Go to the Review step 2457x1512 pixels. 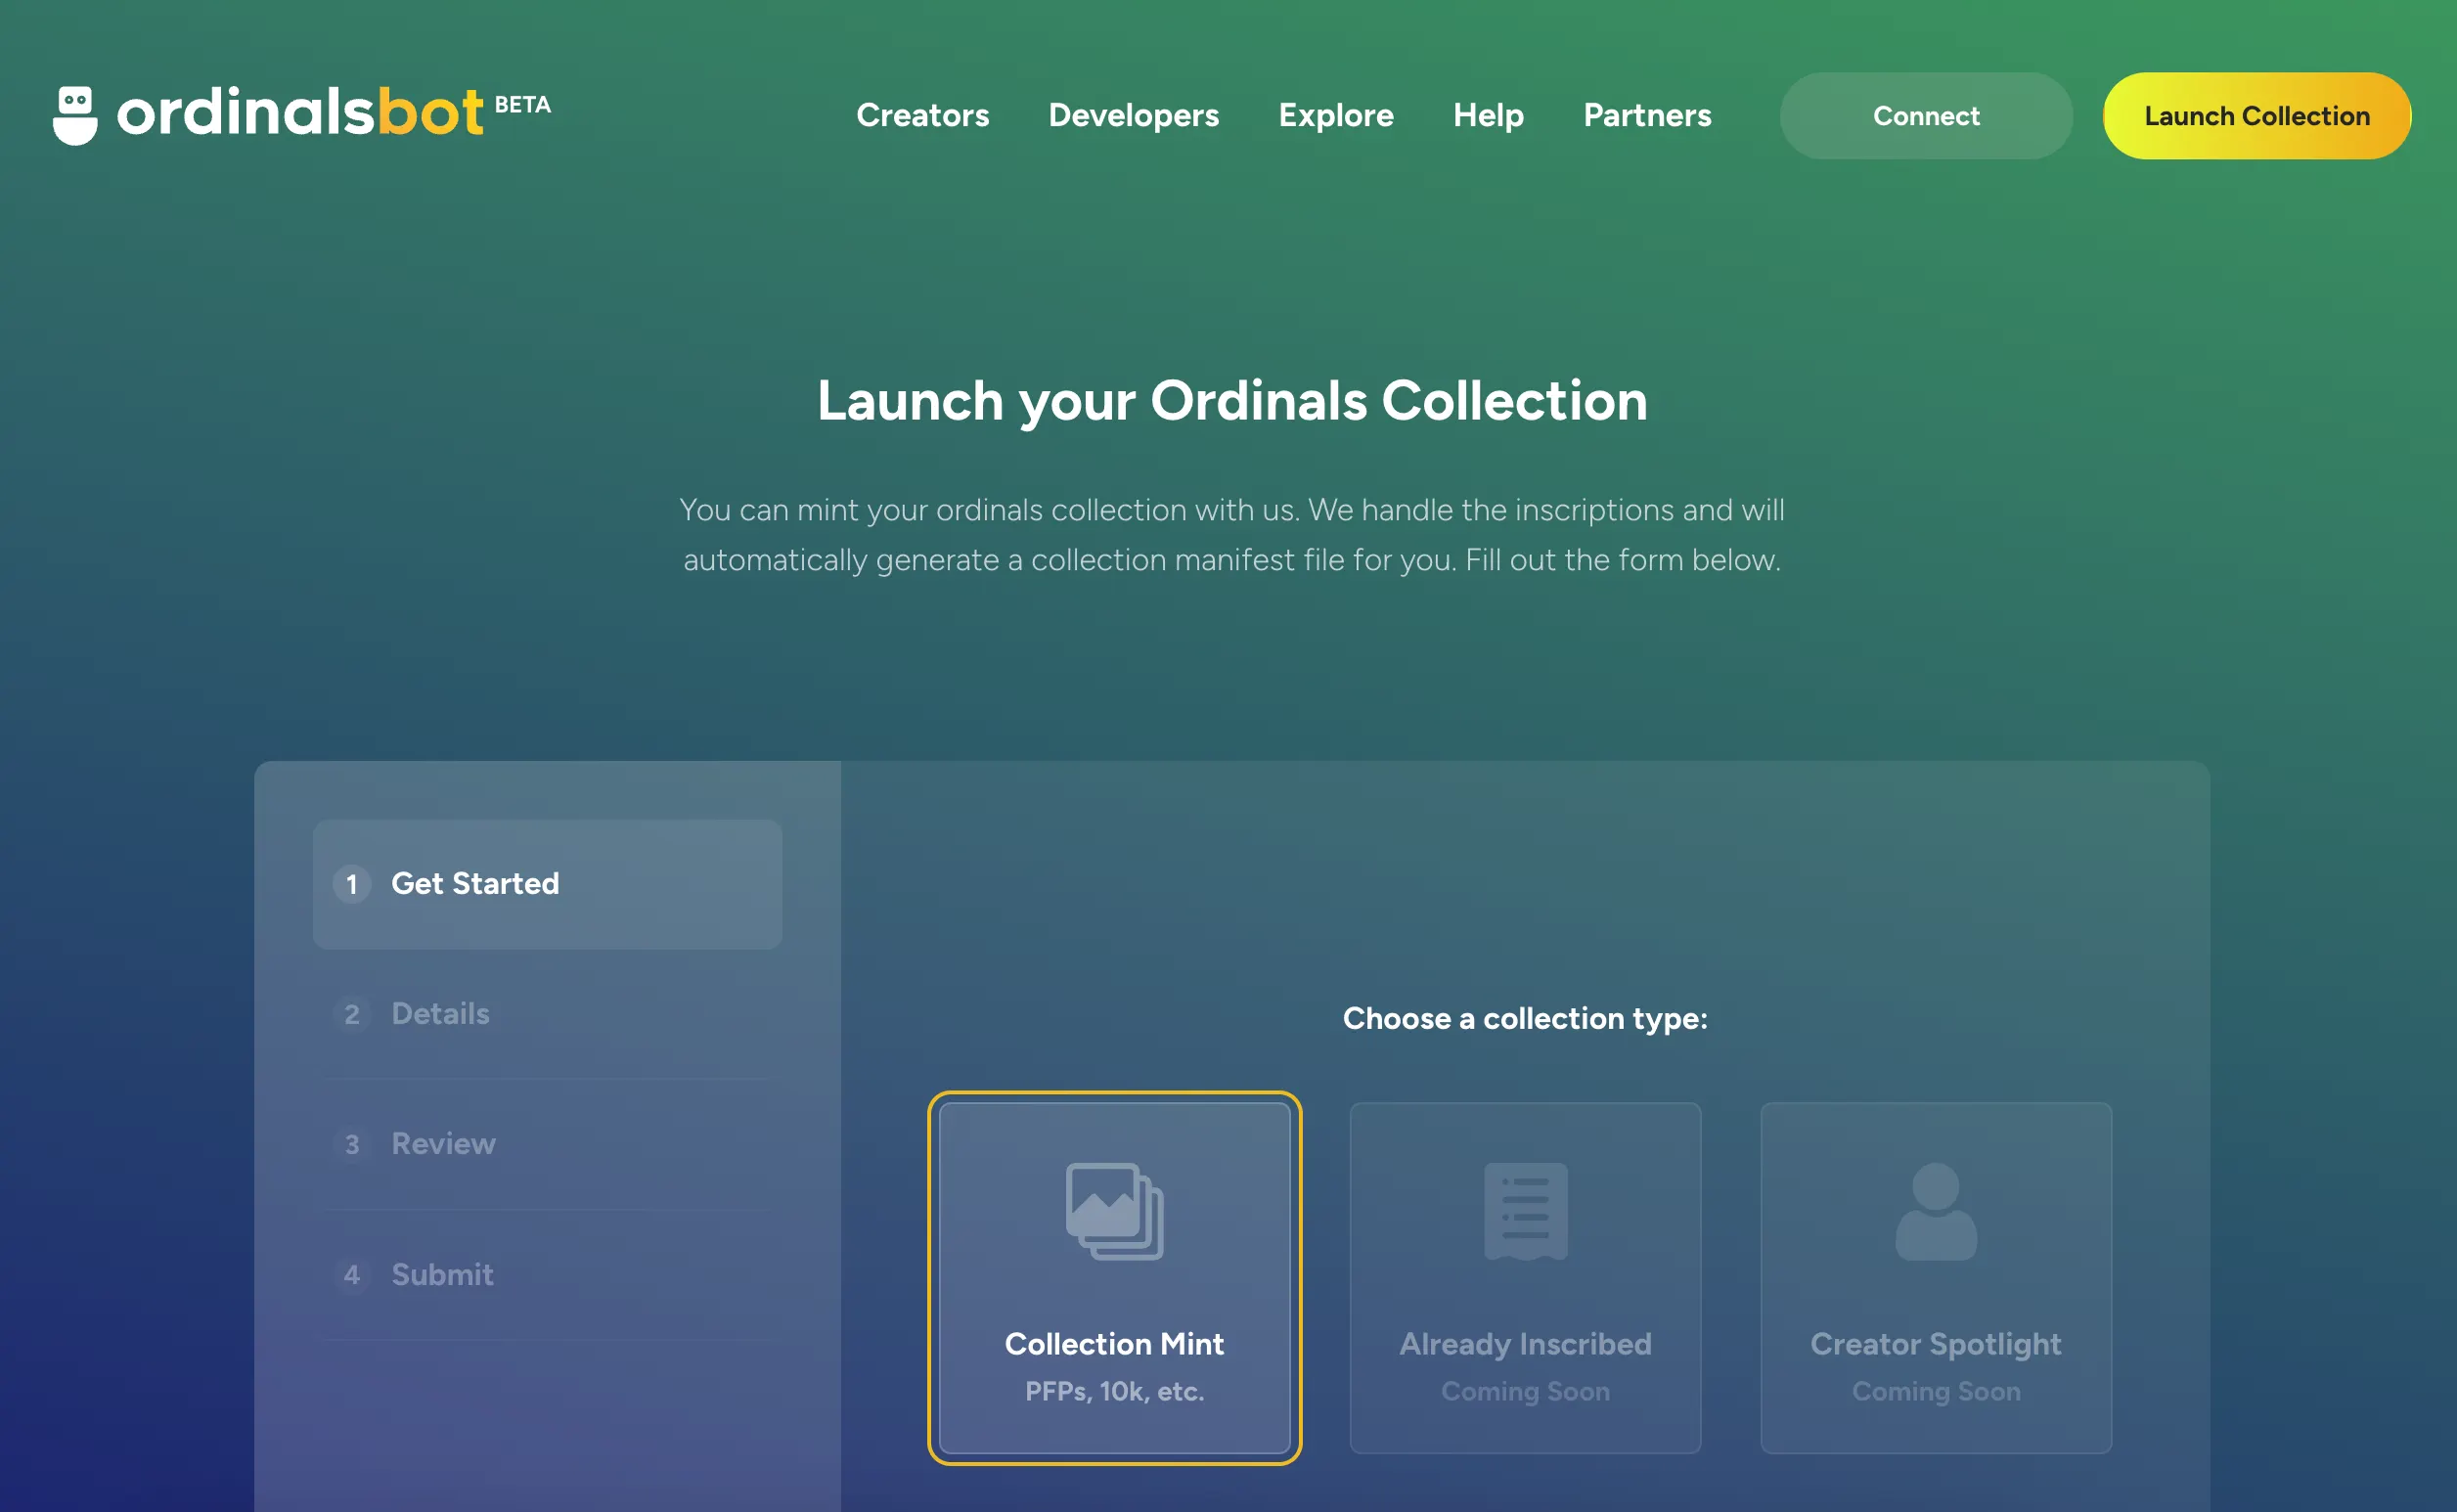click(x=443, y=1144)
